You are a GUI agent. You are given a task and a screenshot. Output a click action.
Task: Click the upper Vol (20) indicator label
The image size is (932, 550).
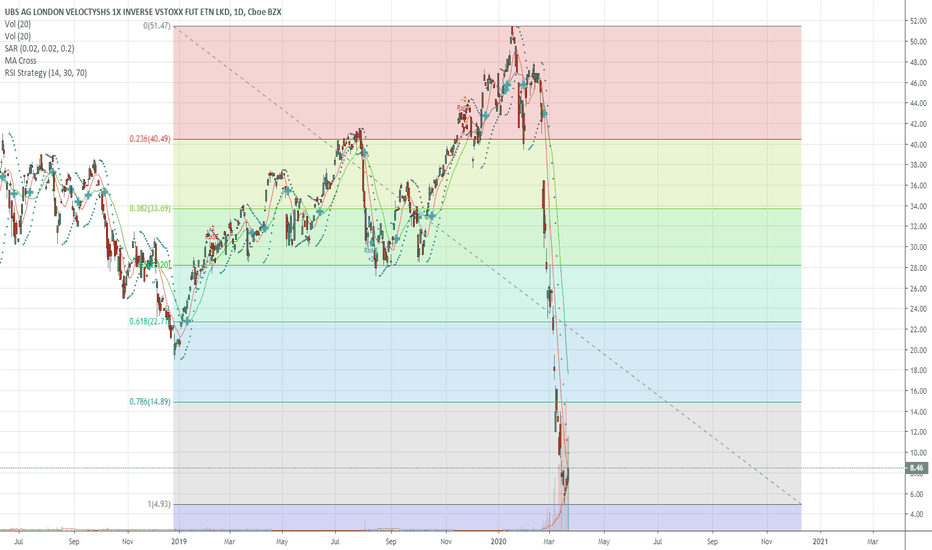[x=17, y=24]
